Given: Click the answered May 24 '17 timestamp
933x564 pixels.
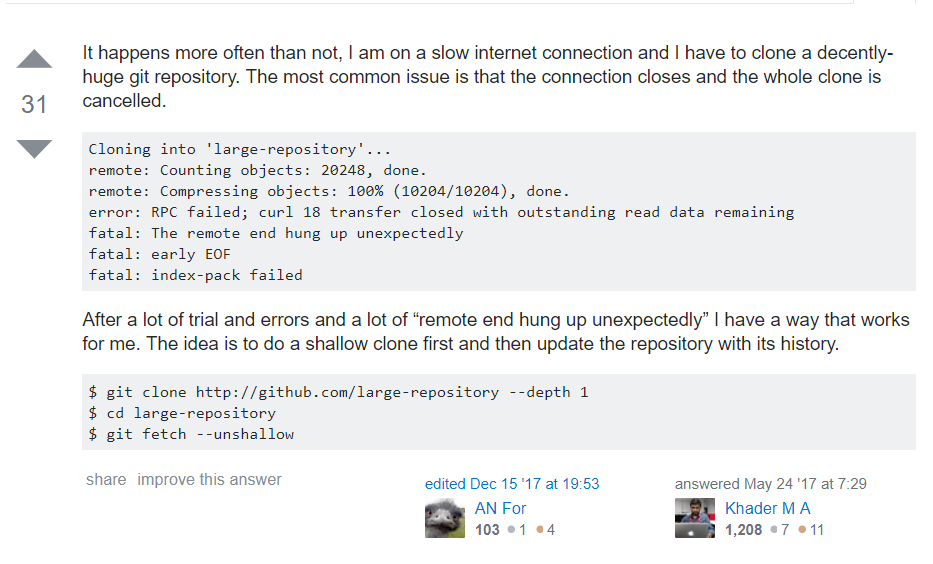Looking at the screenshot, I should 770,484.
